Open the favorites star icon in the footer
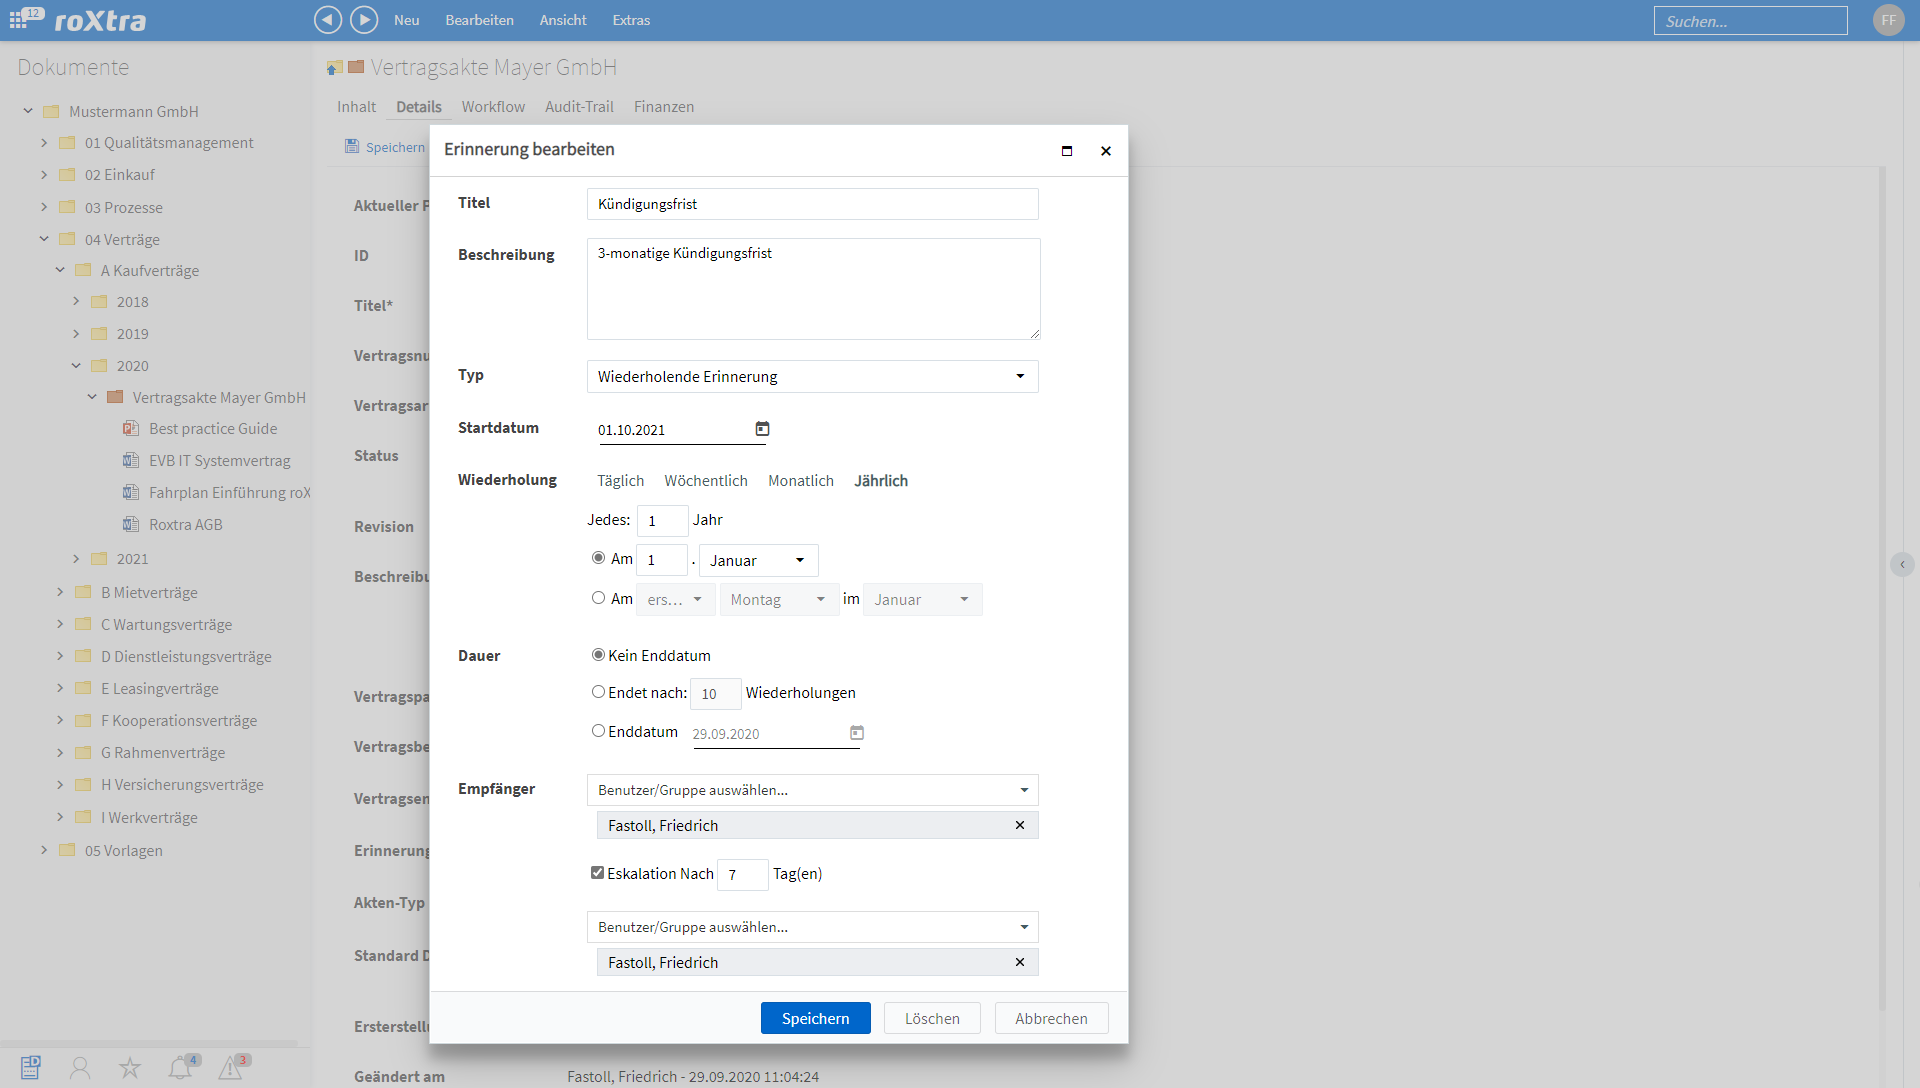The width and height of the screenshot is (1920, 1088). click(129, 1067)
